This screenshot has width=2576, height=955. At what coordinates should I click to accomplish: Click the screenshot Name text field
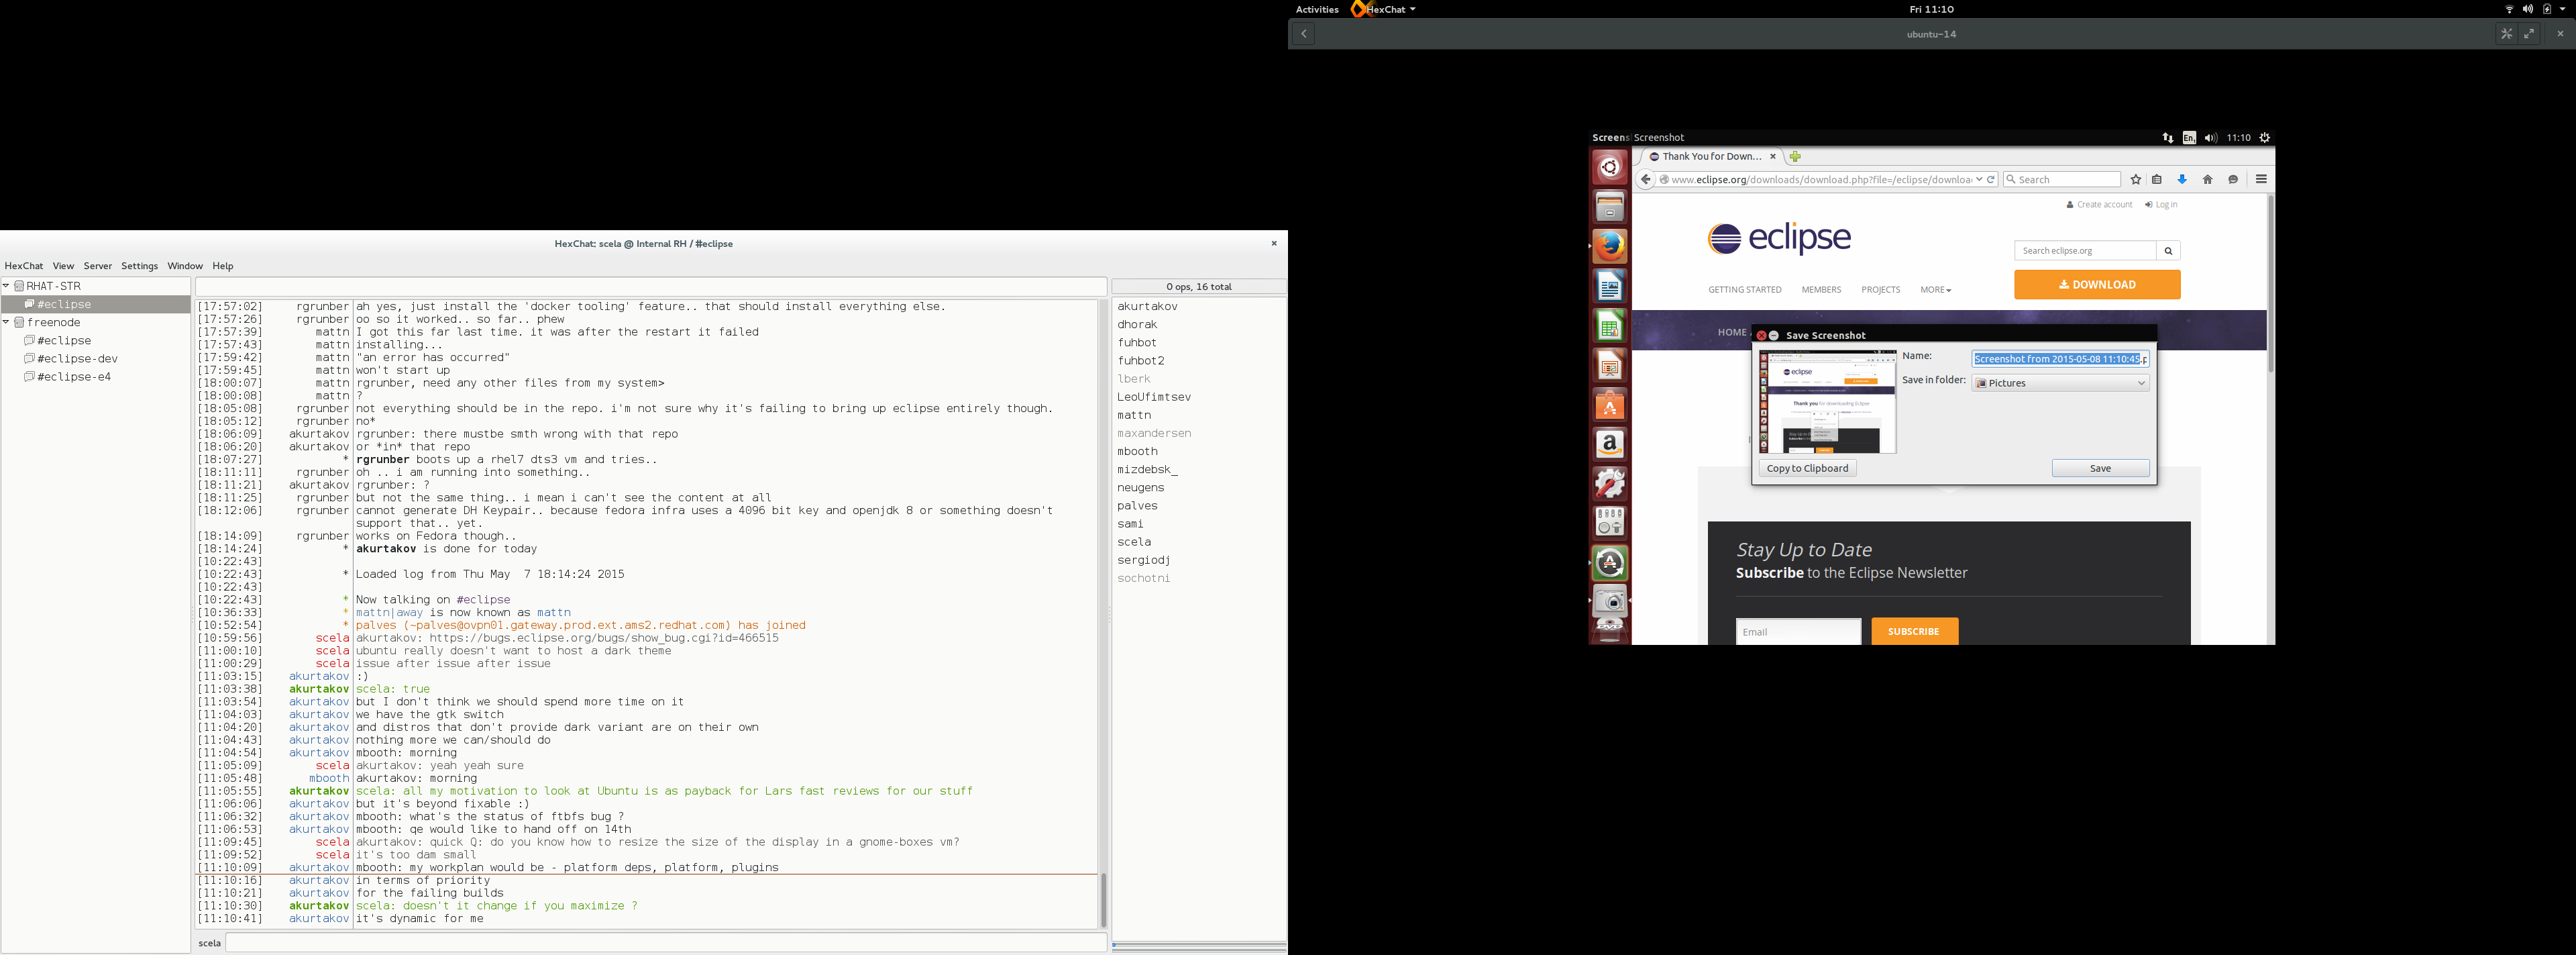[2060, 359]
